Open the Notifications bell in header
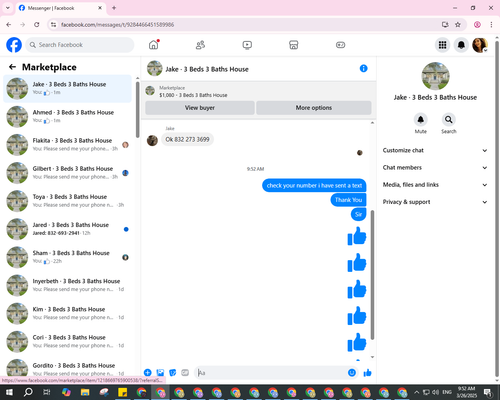 tap(461, 45)
